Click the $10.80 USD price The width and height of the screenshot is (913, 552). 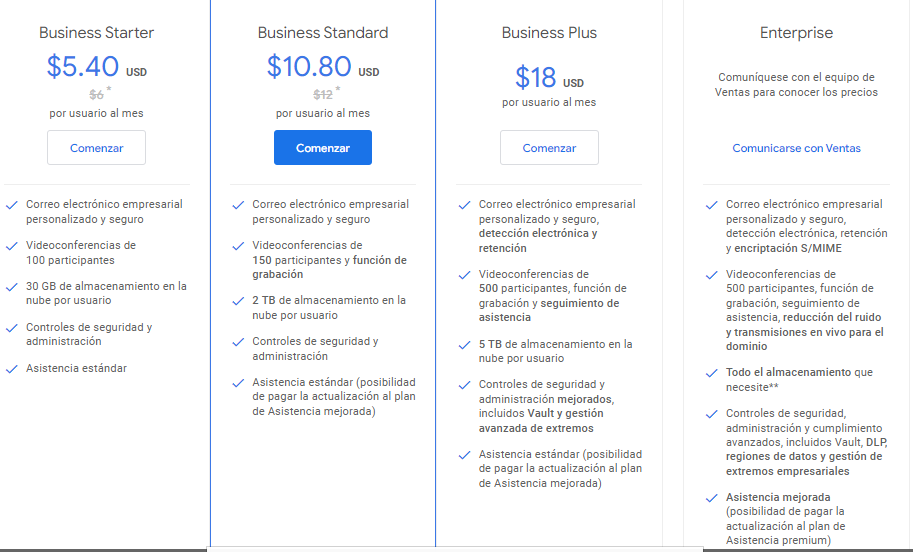(x=310, y=67)
